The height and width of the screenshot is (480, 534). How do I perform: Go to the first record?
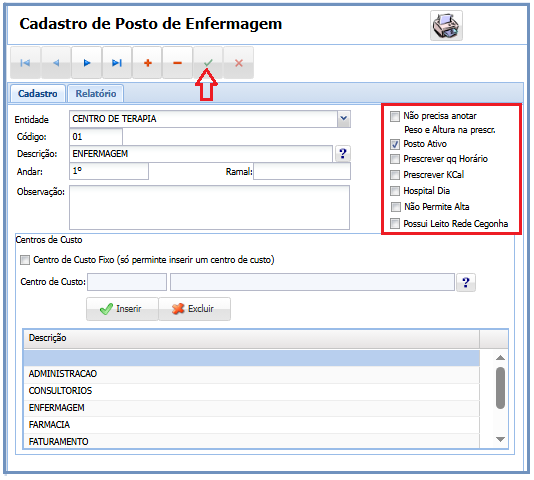(25, 63)
